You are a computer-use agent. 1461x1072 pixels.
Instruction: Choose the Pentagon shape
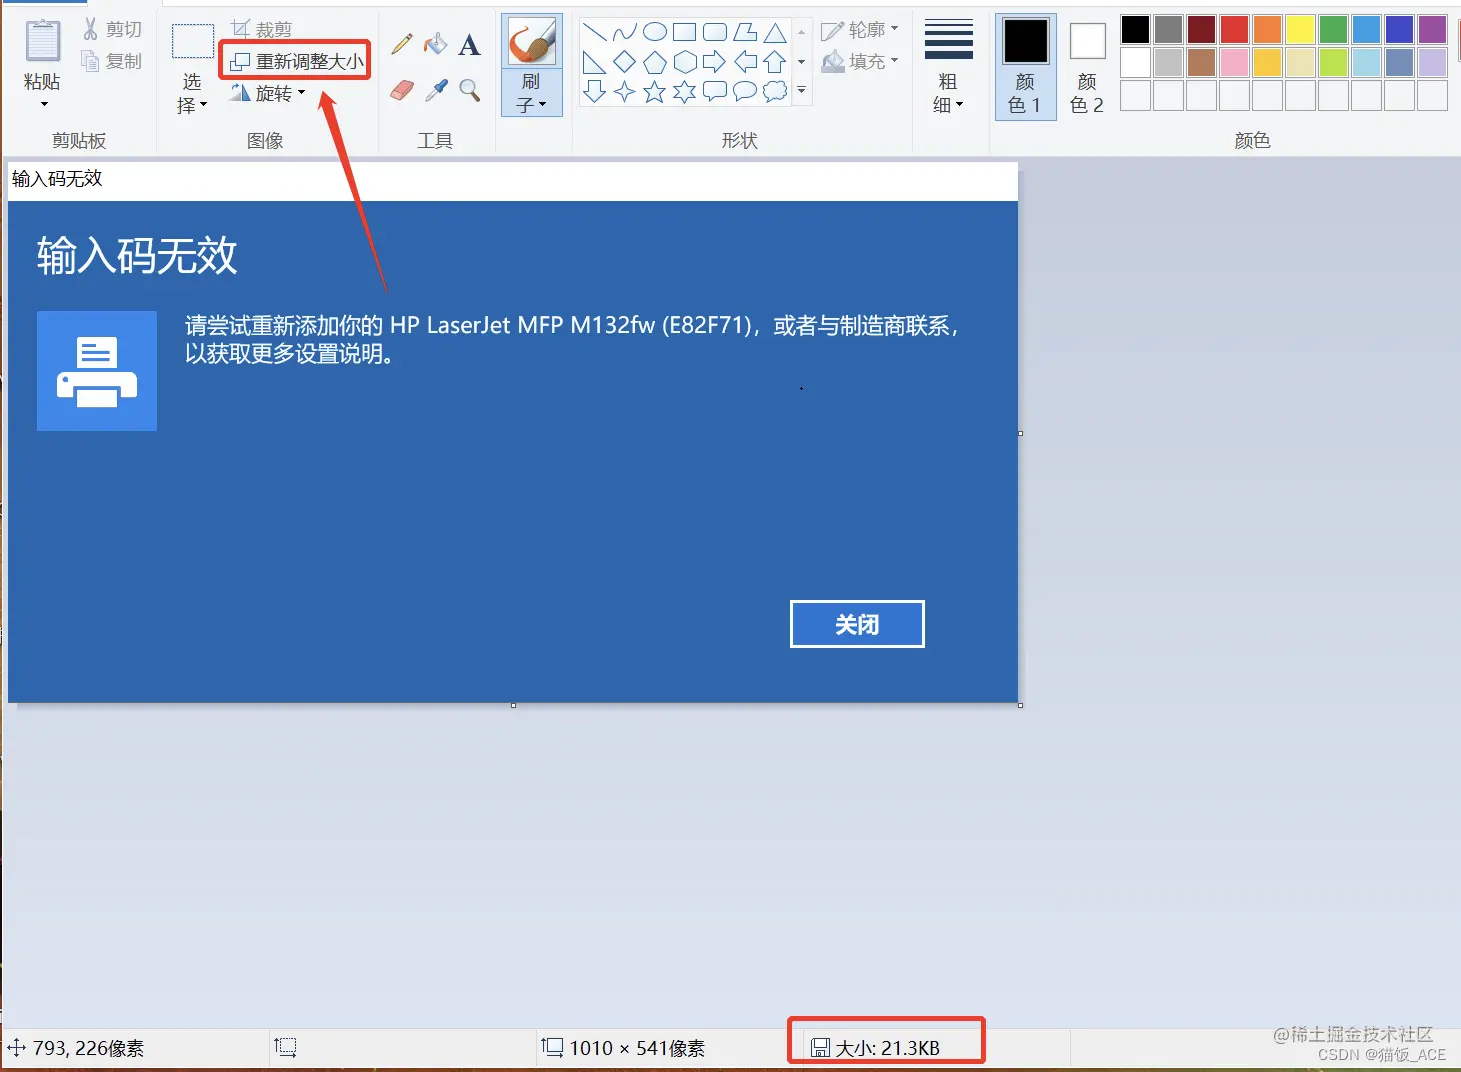pyautogui.click(x=654, y=62)
